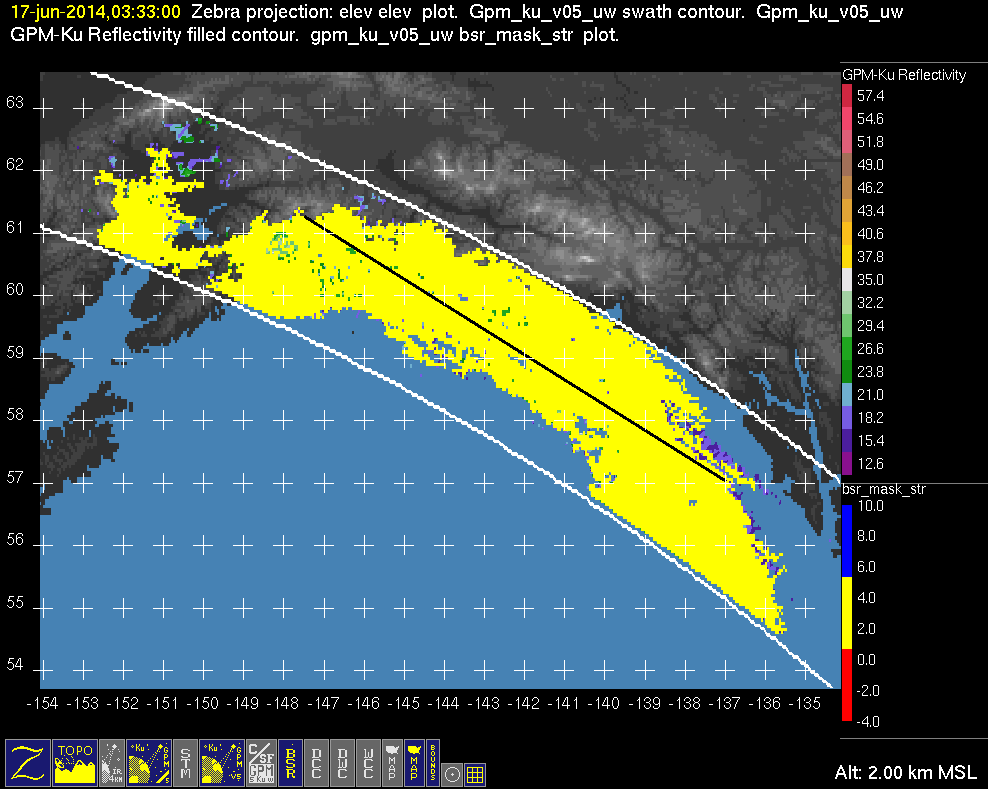Toggle the WCC layer icon
Screen dimensions: 988x789
click(369, 762)
